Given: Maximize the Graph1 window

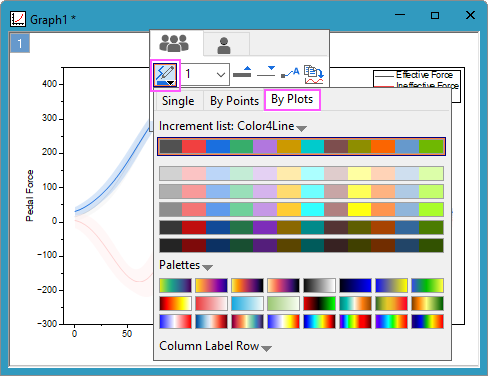Looking at the screenshot, I should click(x=435, y=15).
